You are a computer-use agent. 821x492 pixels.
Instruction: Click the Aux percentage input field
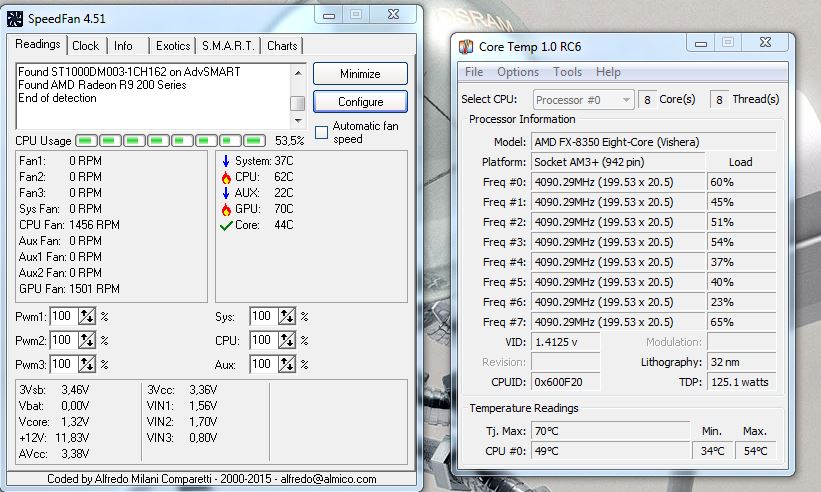pos(264,364)
